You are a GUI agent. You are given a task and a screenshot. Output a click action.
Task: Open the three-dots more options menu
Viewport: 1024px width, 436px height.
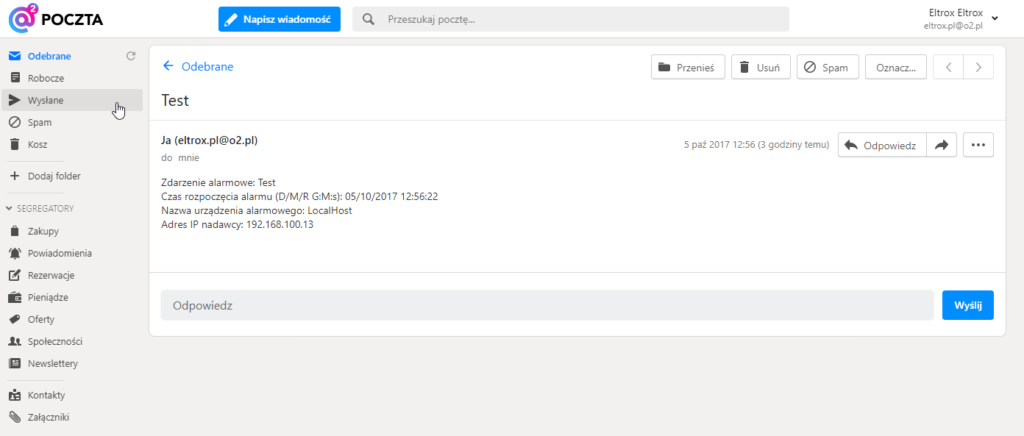(978, 145)
